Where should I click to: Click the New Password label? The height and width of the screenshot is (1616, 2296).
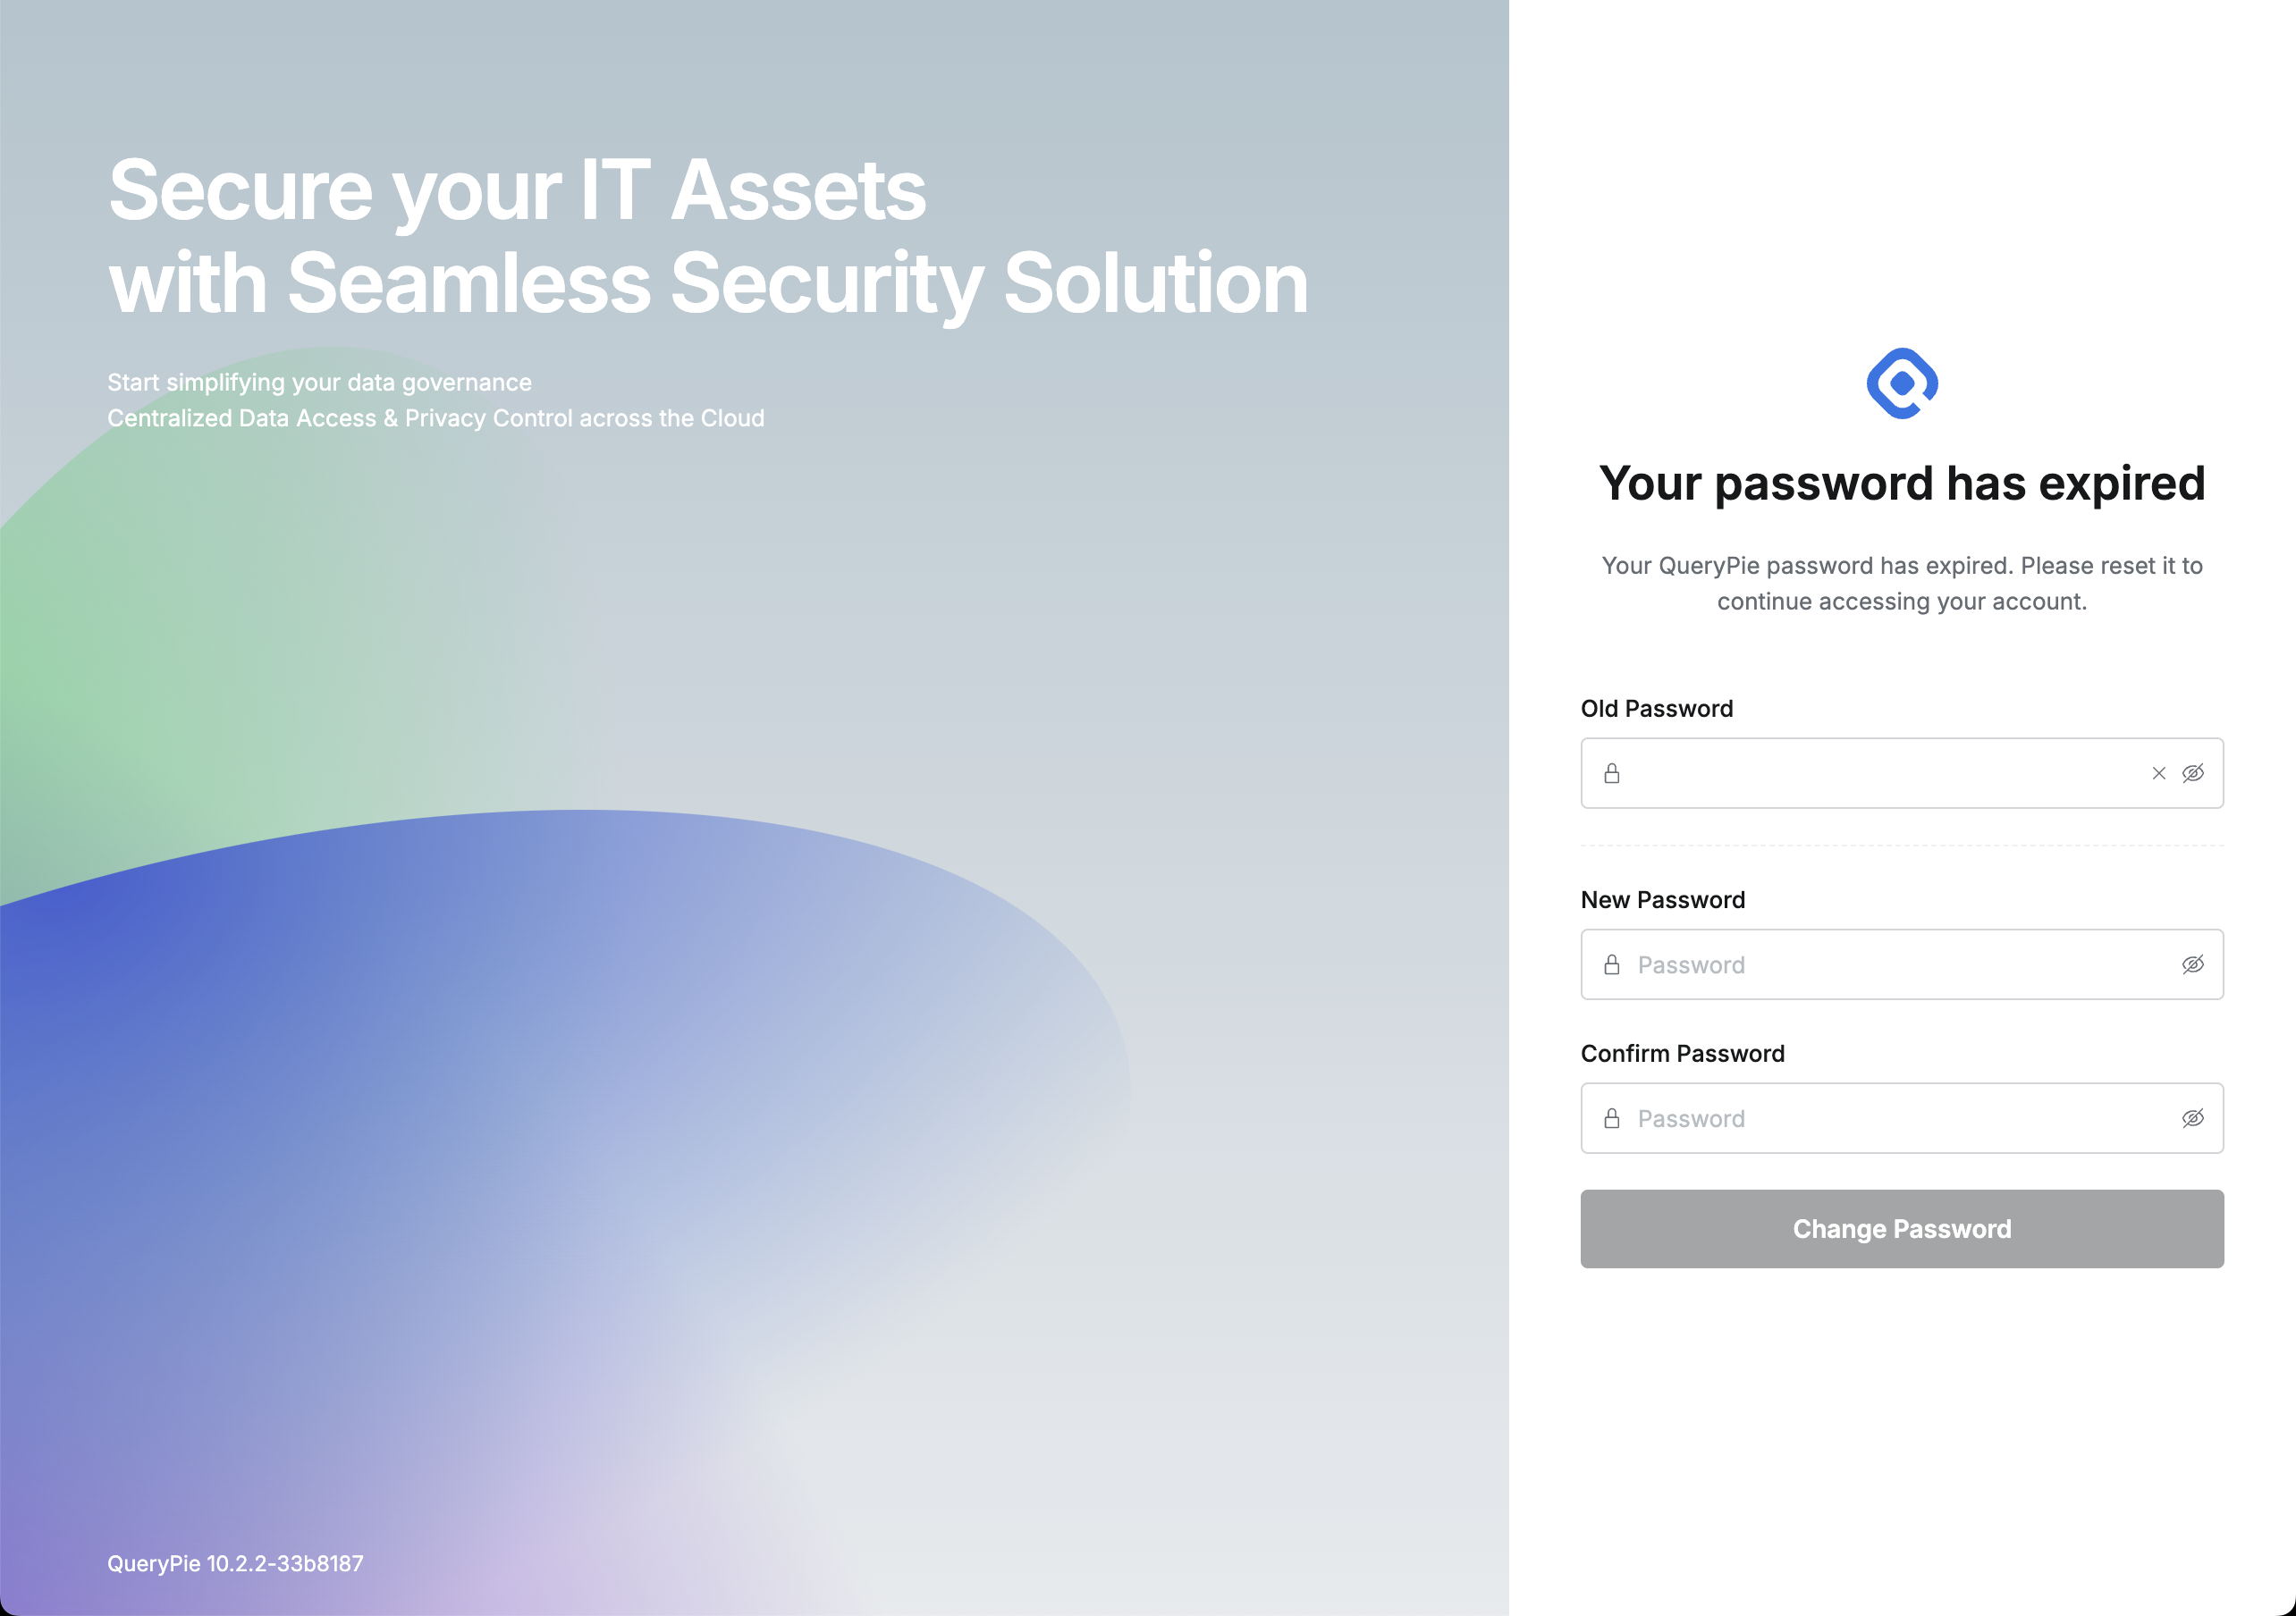[1662, 899]
